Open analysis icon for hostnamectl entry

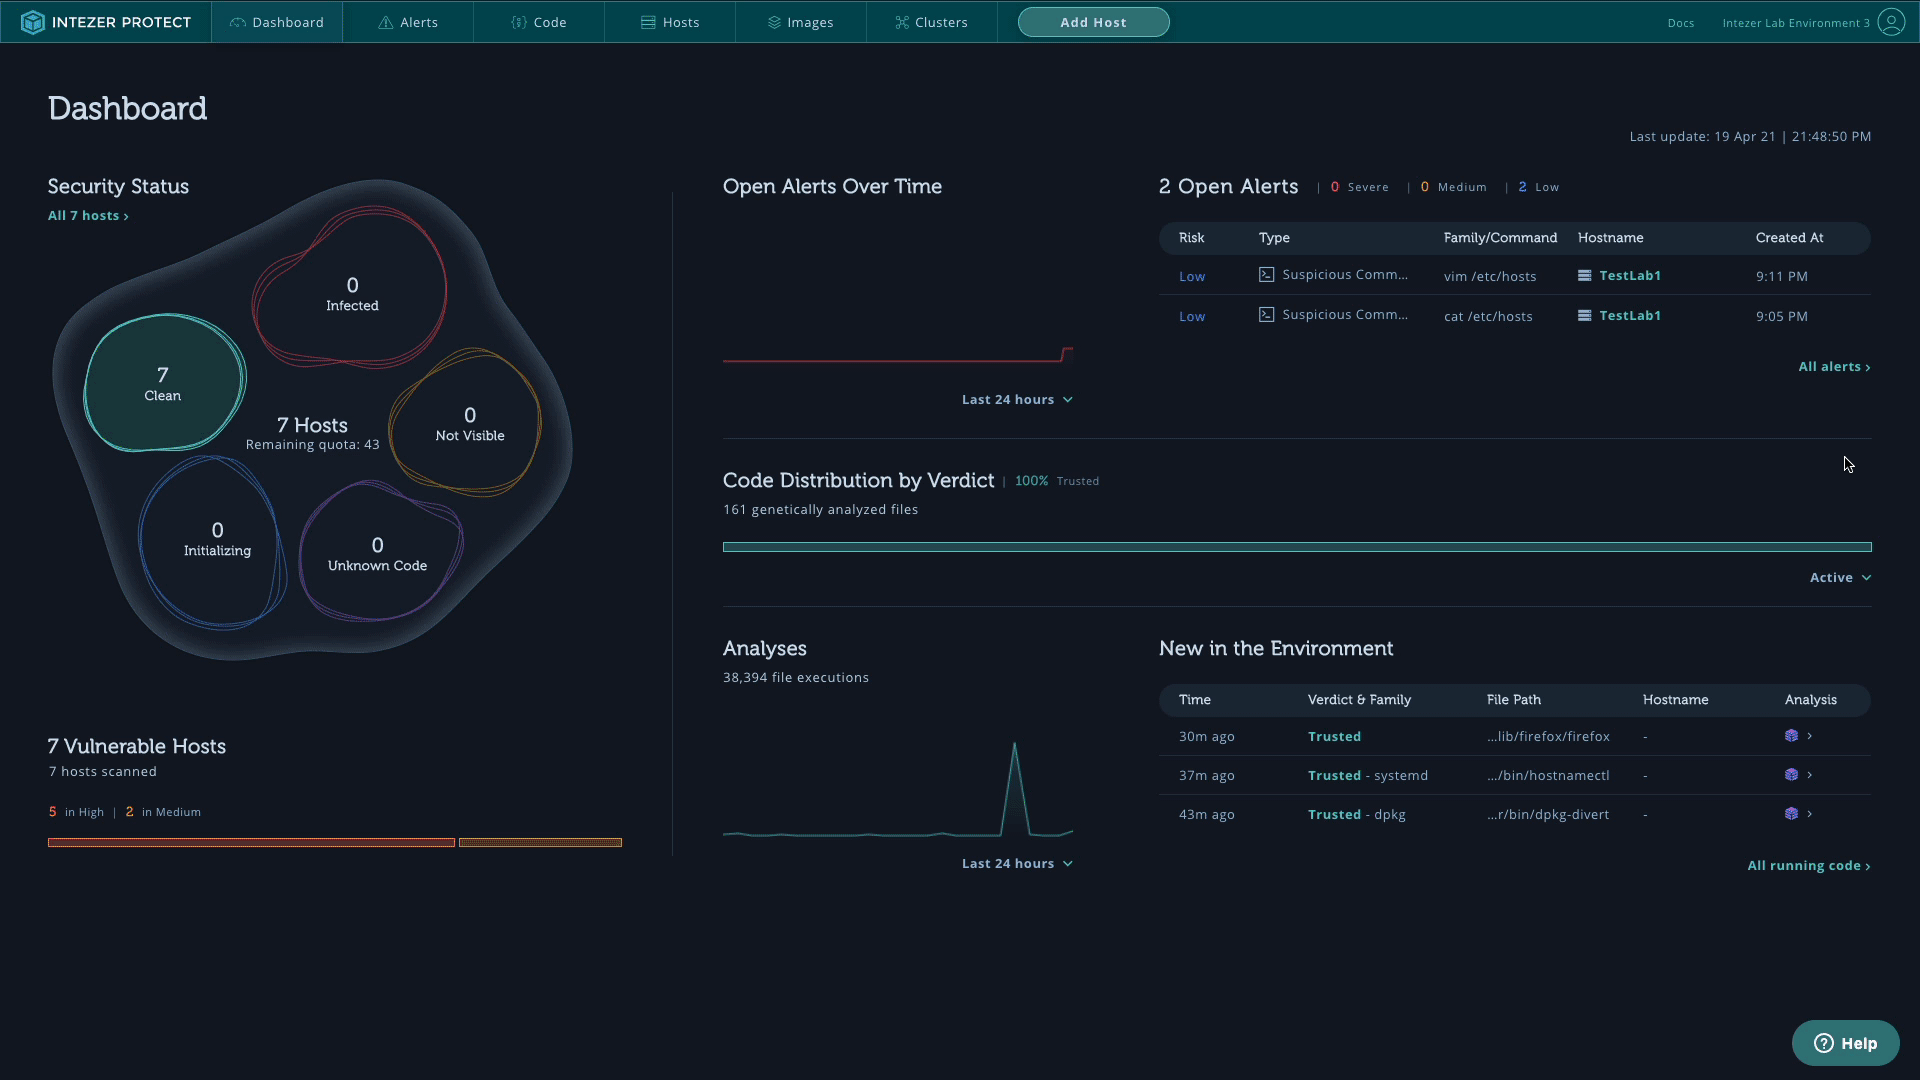1791,775
